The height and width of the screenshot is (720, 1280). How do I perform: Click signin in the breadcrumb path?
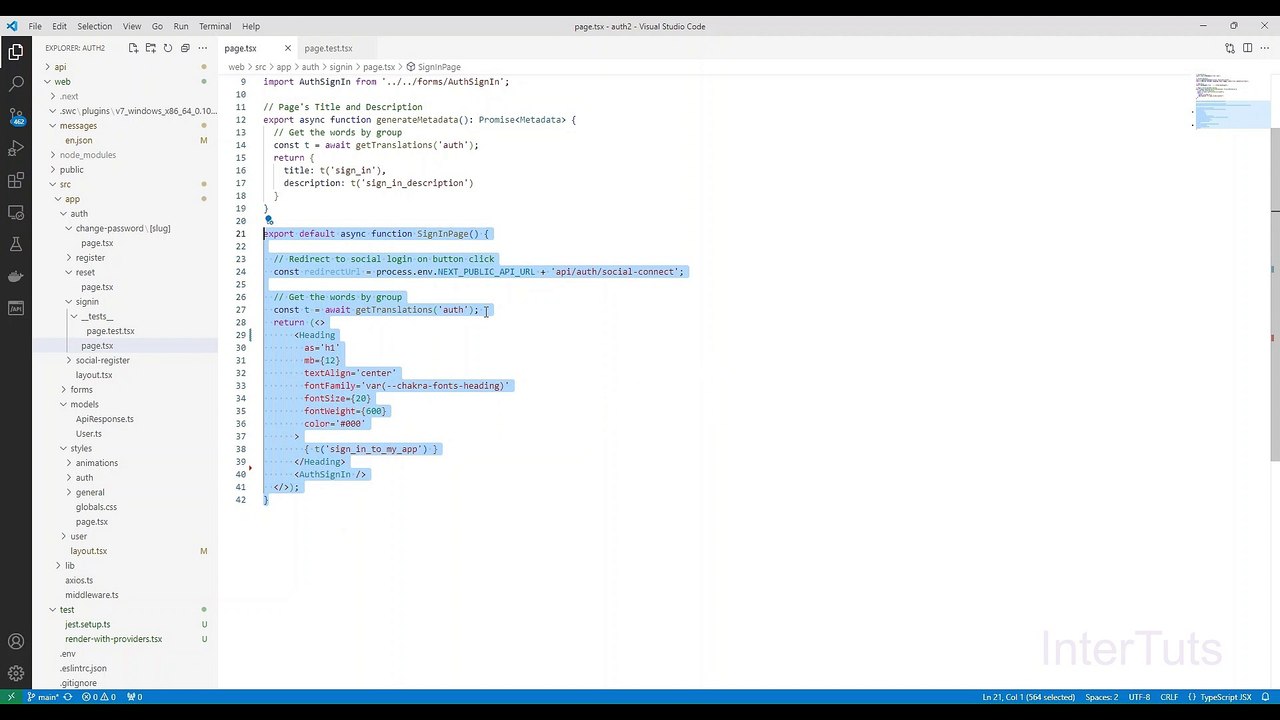341,67
